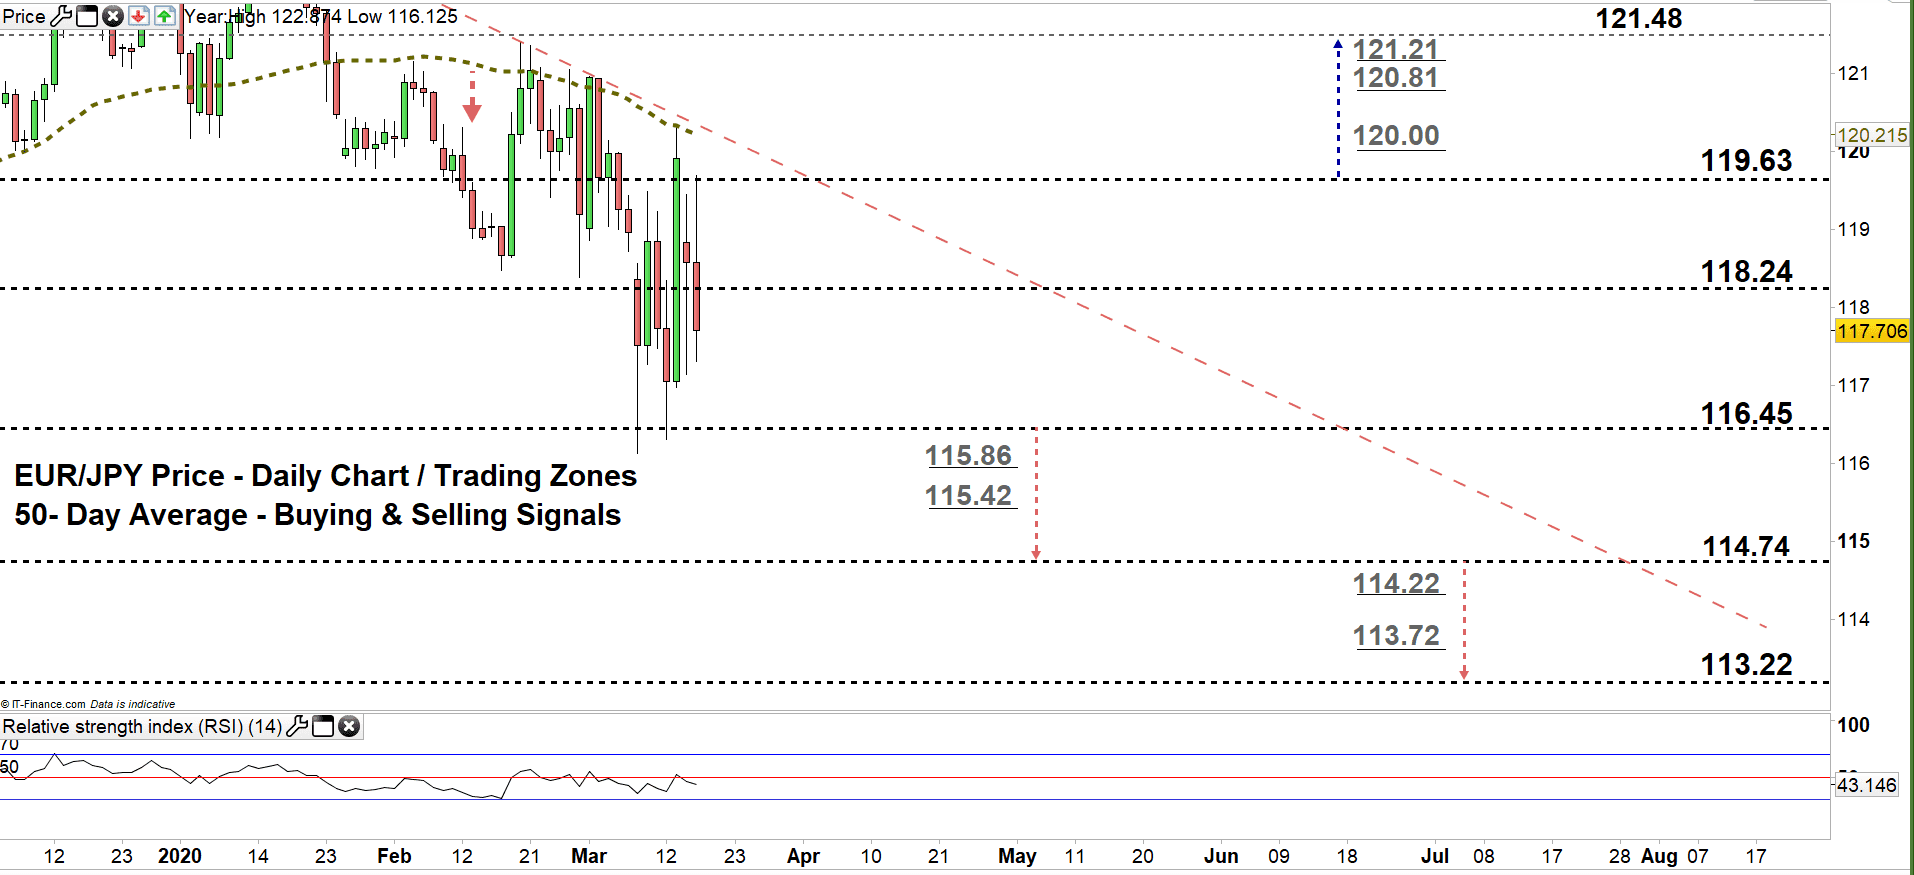The width and height of the screenshot is (1914, 875).
Task: Select the moving average value tag 120.215
Action: [1872, 135]
